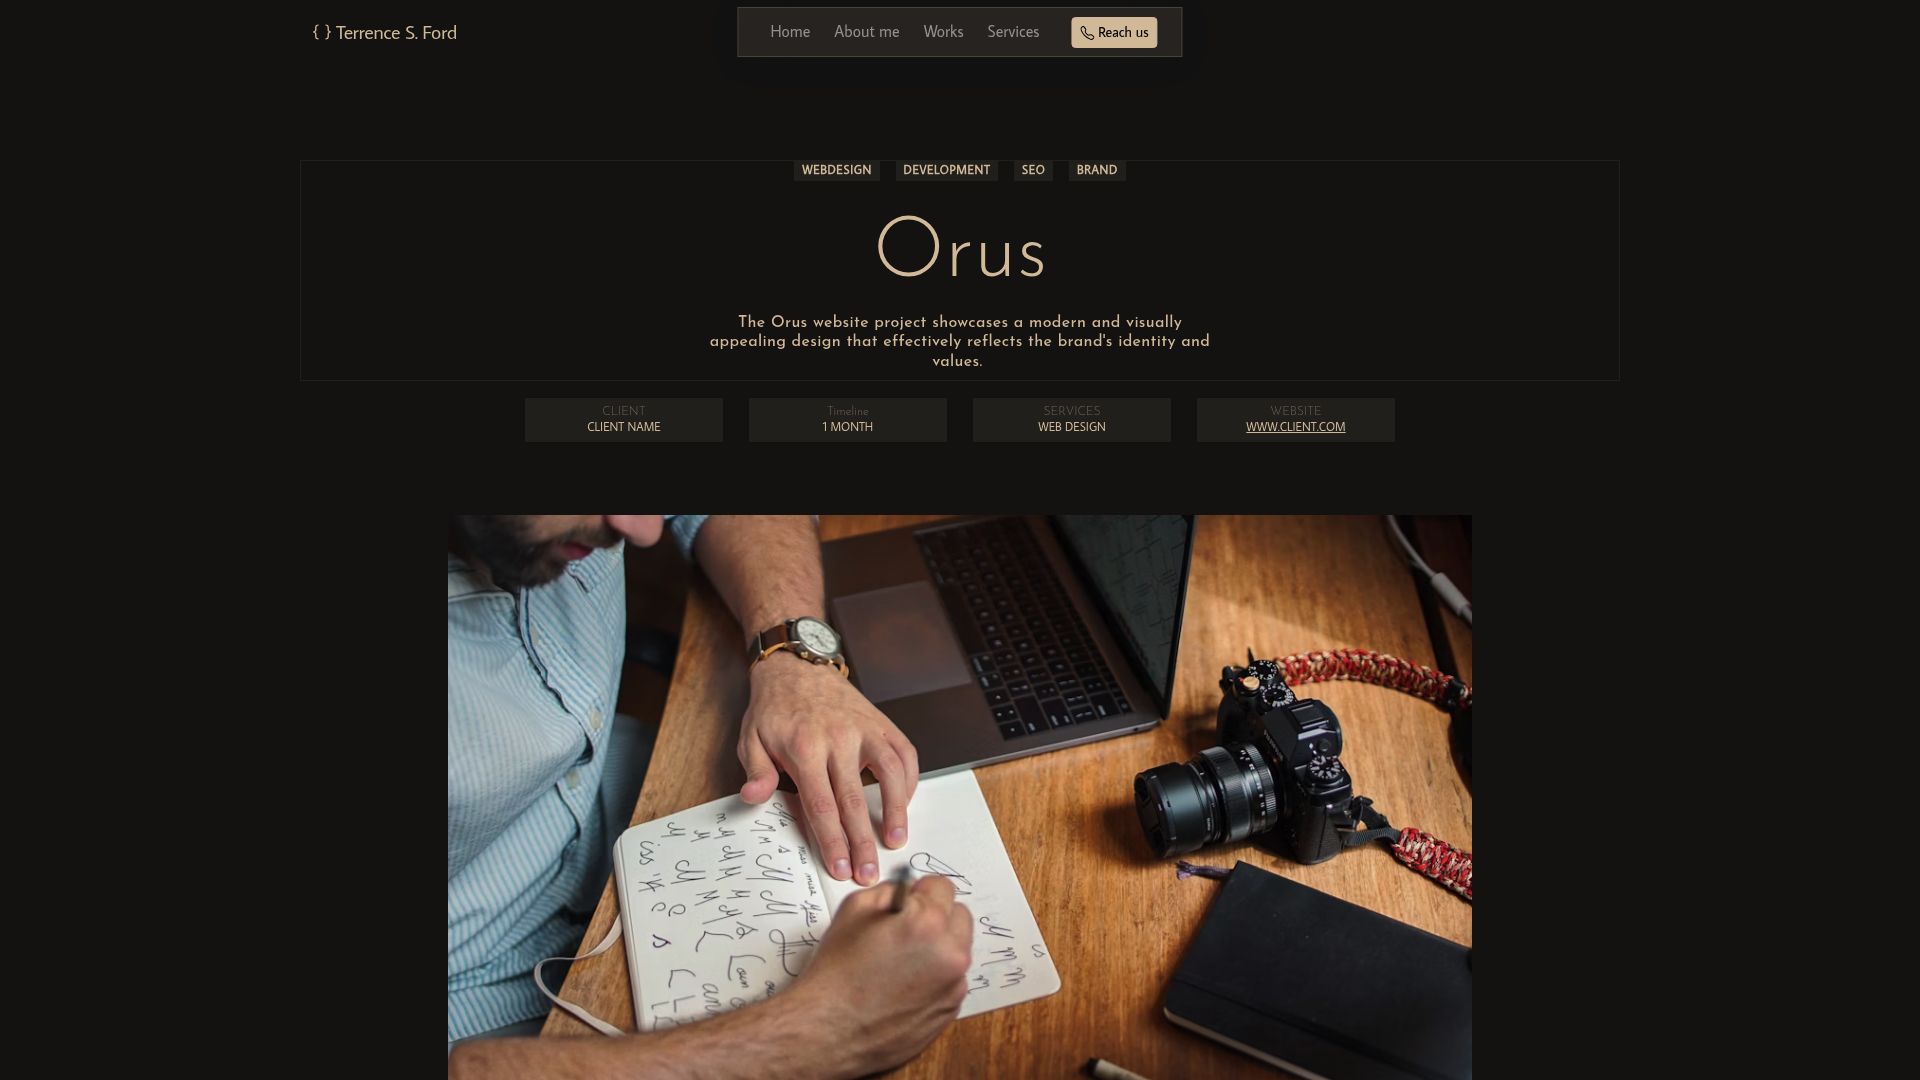Open the Home menu item
This screenshot has width=1920, height=1080.
pos(790,32)
